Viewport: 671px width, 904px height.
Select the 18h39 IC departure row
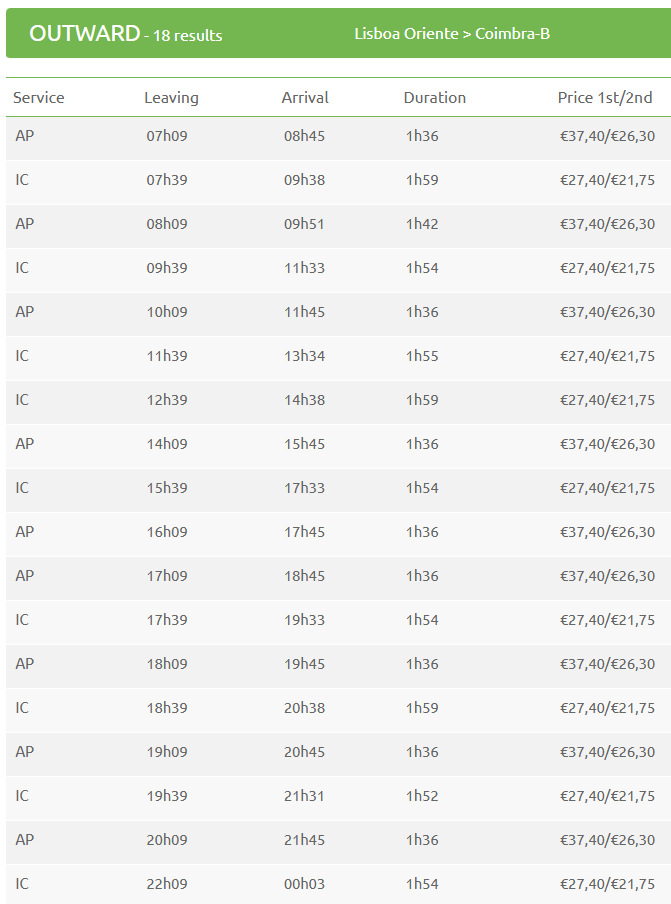tap(338, 710)
